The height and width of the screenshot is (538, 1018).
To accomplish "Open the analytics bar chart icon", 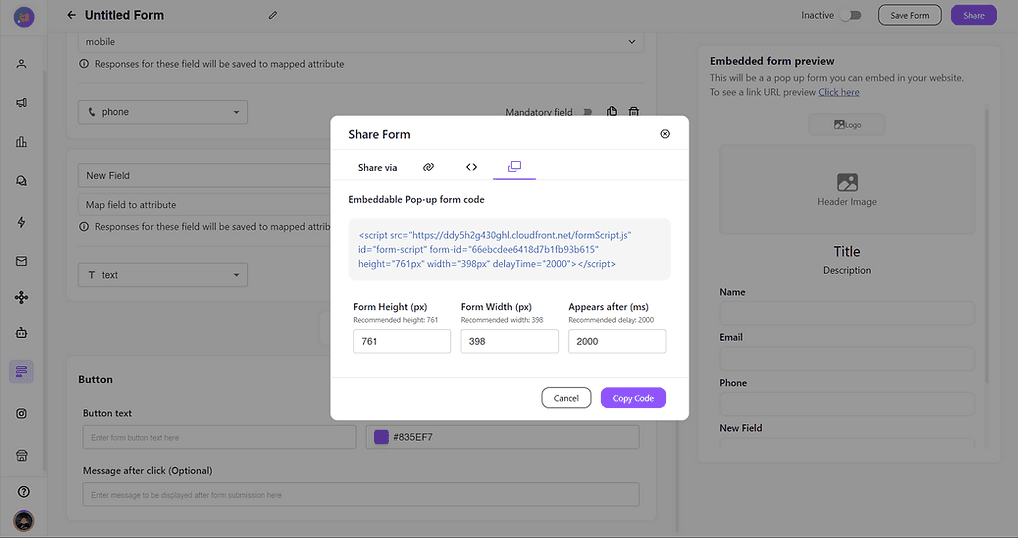I will coord(21,141).
